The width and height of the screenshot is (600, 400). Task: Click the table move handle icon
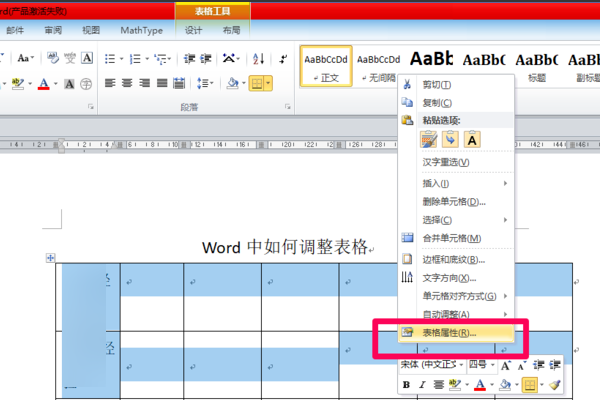tap(51, 258)
